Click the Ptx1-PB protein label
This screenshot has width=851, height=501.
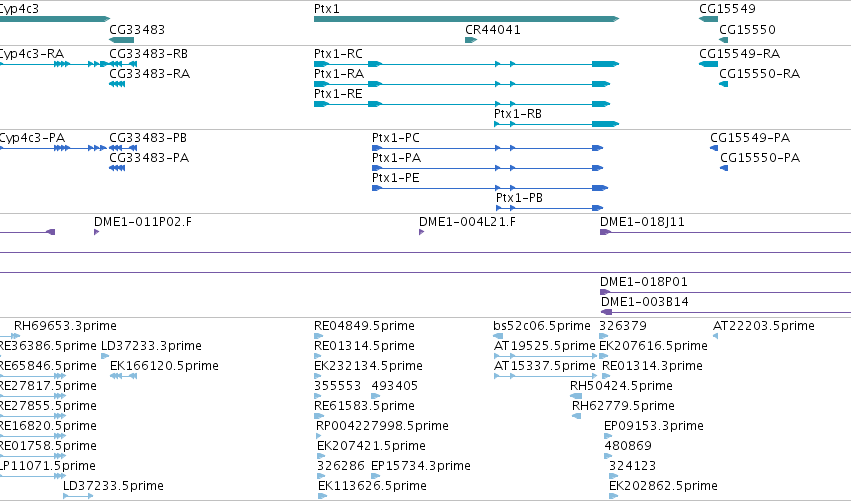(519, 198)
